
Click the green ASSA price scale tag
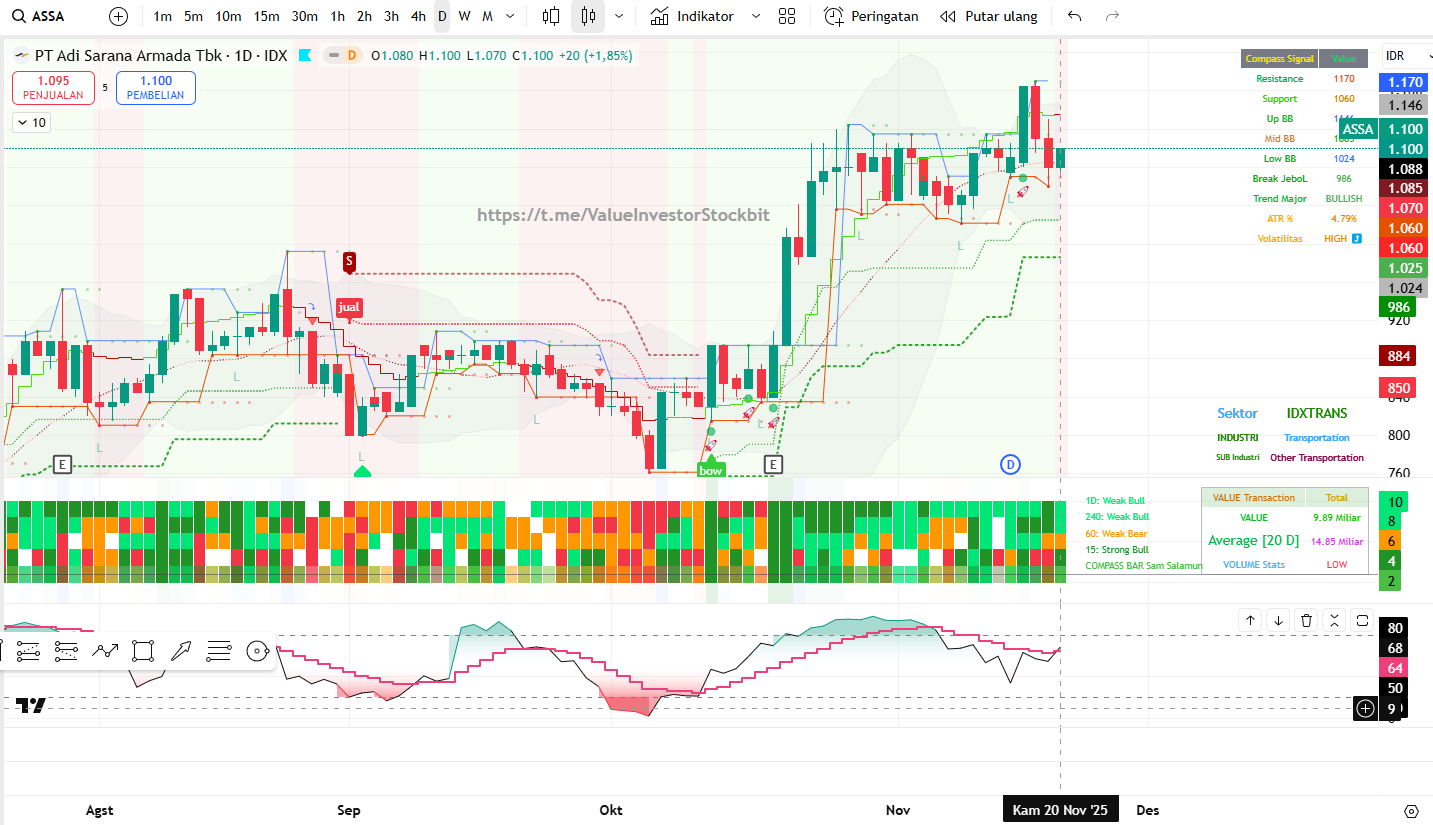coord(1358,129)
